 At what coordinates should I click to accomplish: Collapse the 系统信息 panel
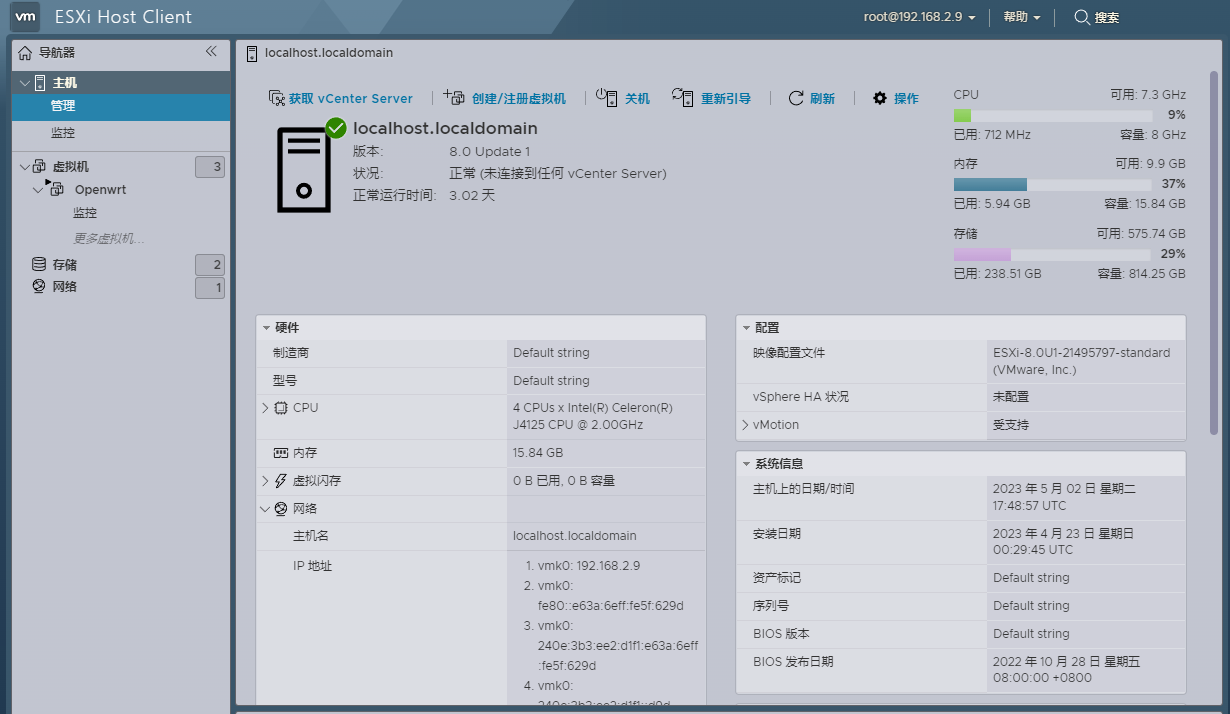point(746,464)
